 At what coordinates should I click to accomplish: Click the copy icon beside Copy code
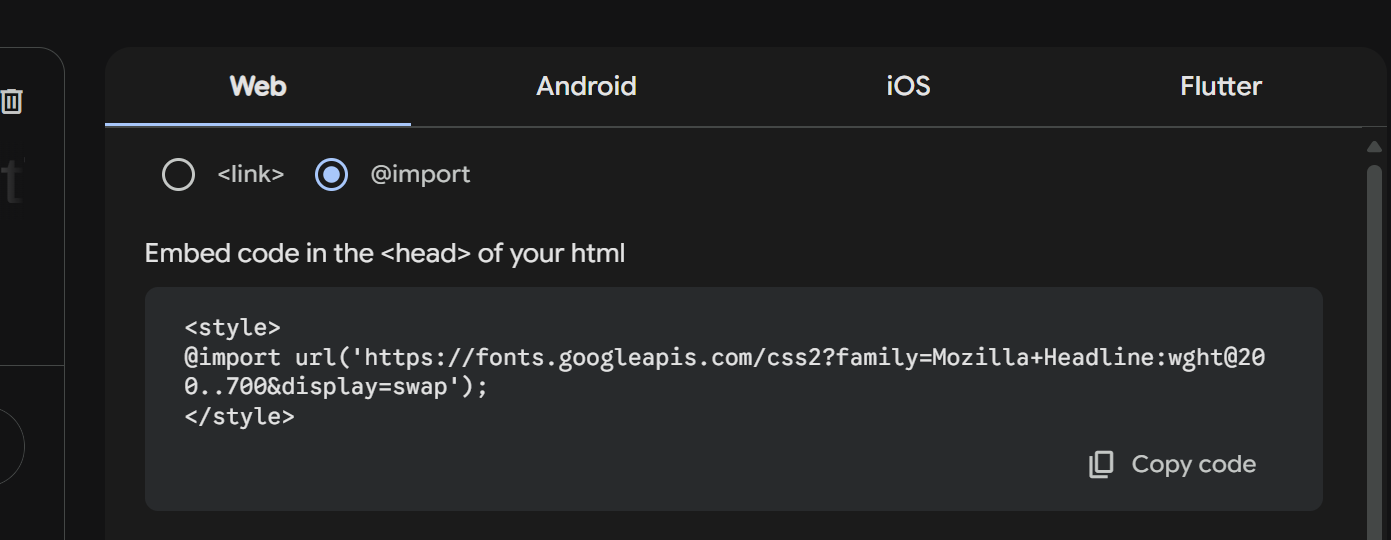pyautogui.click(x=1101, y=464)
